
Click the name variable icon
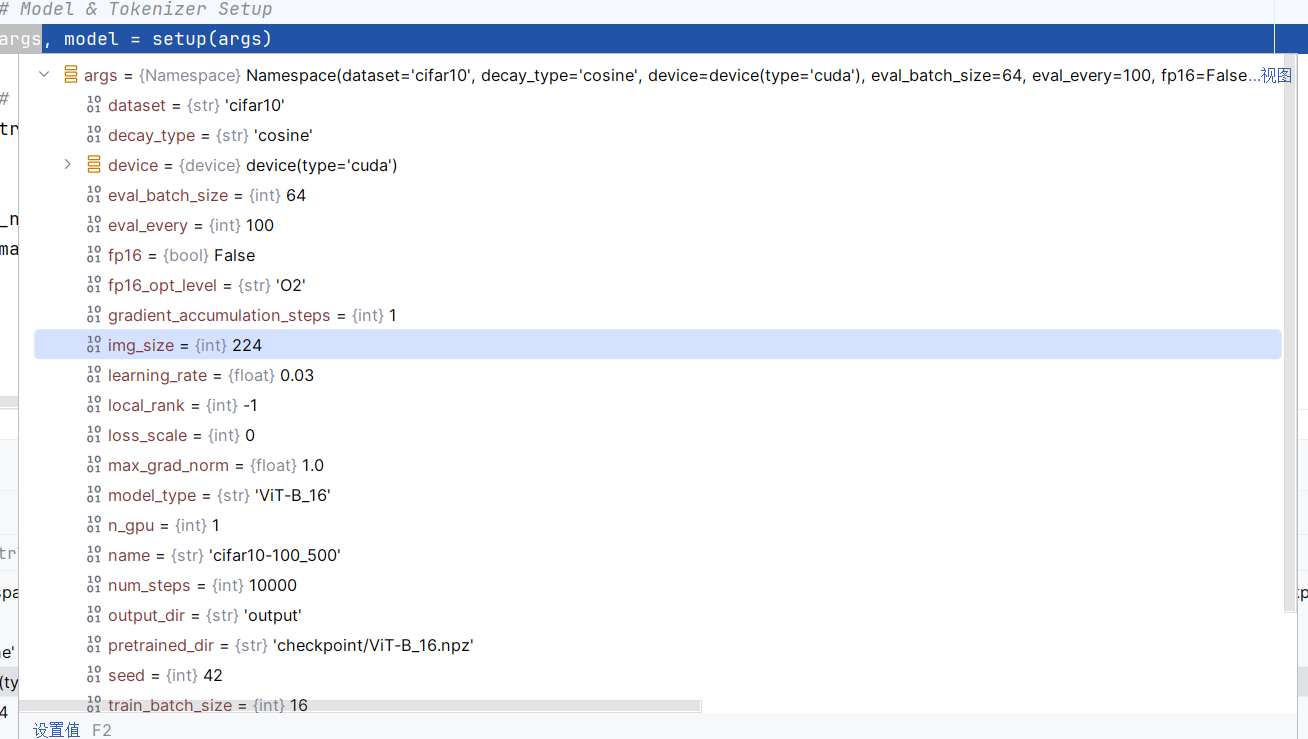(94, 555)
